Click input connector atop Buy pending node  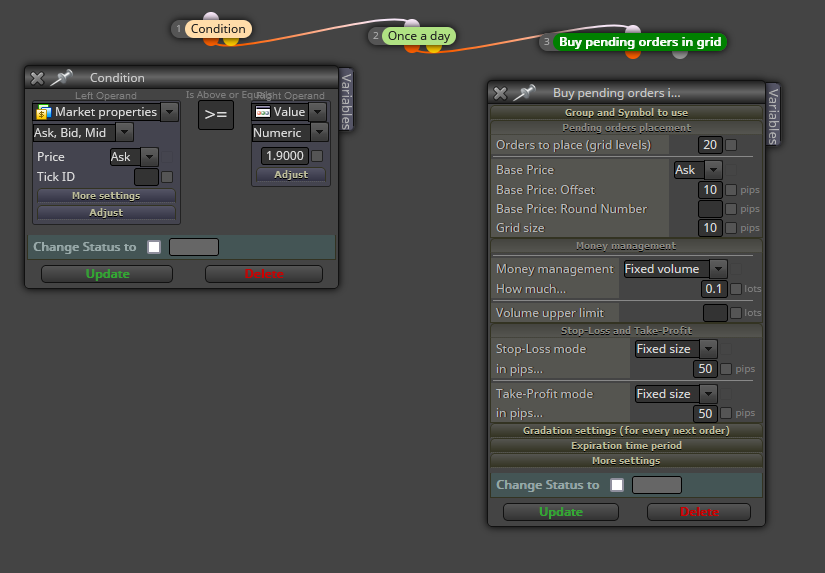point(633,28)
